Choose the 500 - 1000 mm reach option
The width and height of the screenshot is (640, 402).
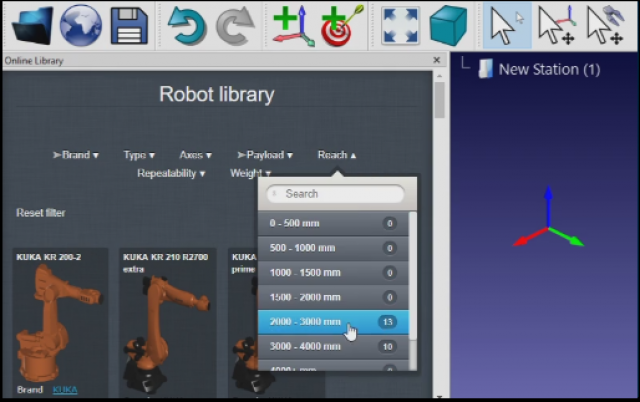[x=333, y=248]
